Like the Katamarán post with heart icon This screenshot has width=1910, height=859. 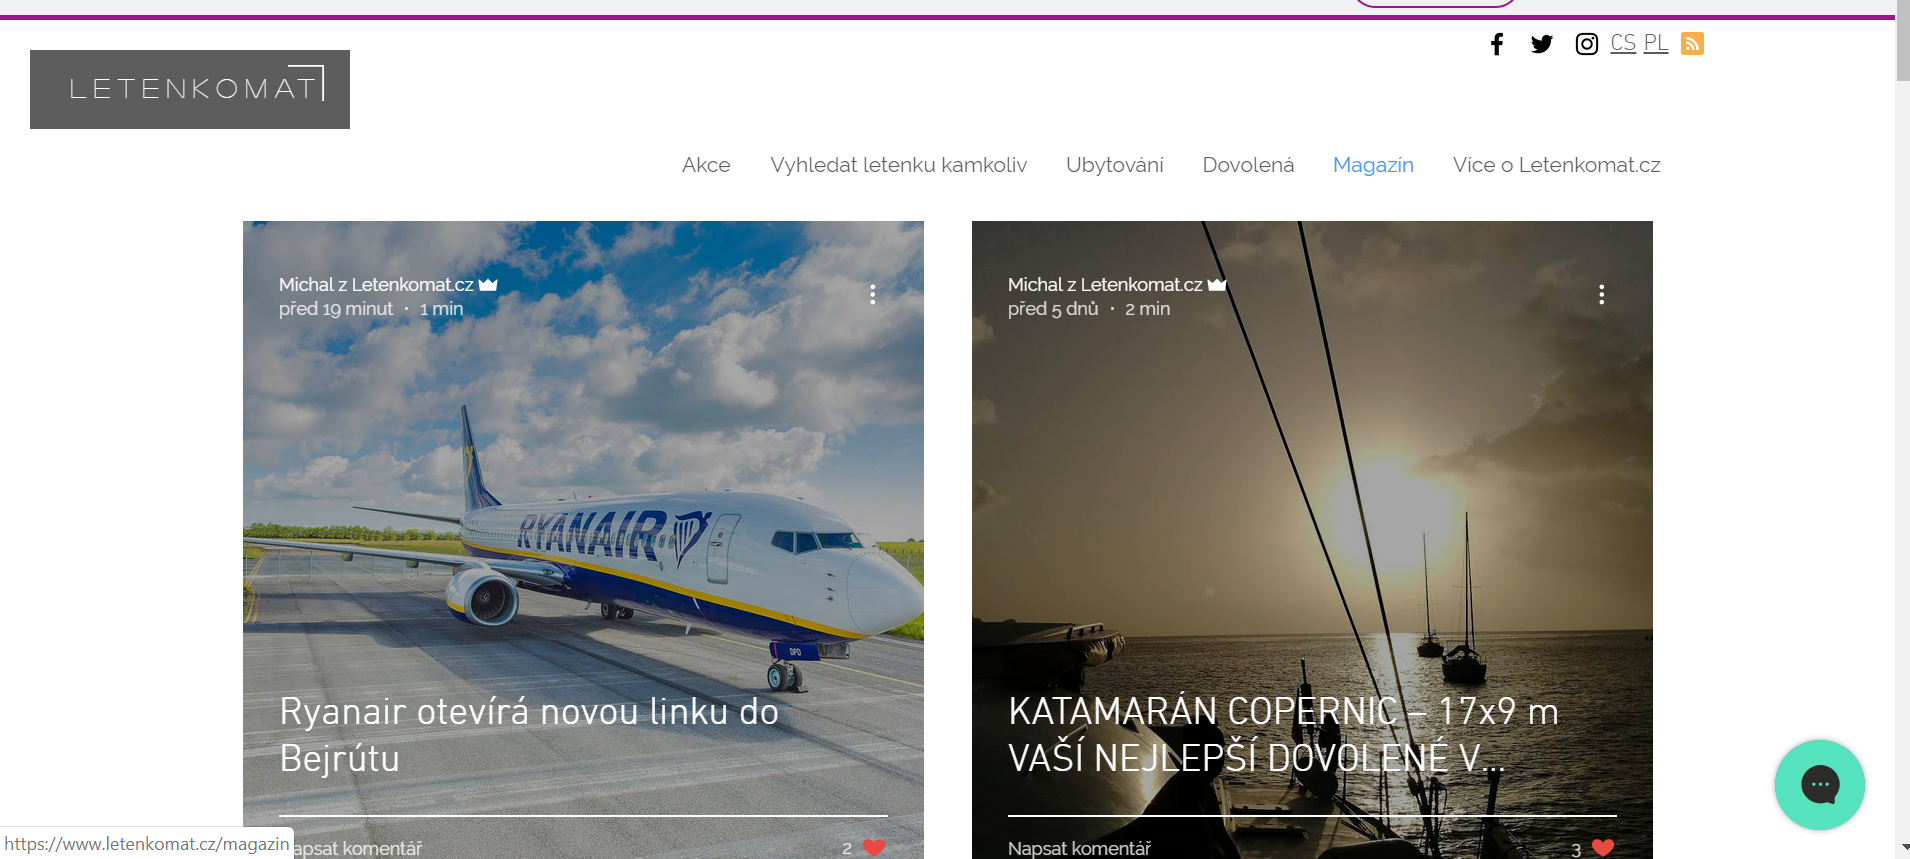click(x=1603, y=848)
